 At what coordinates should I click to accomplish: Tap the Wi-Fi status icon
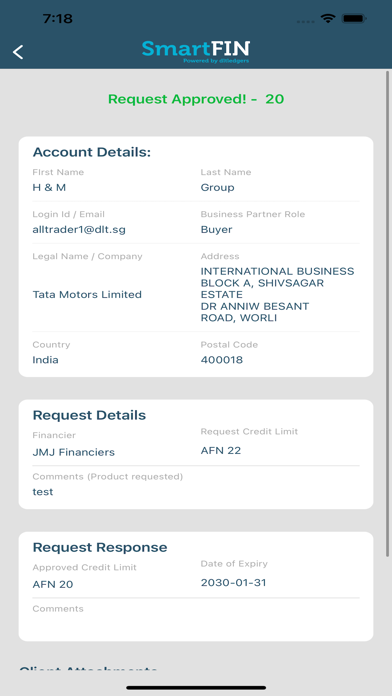click(x=328, y=19)
